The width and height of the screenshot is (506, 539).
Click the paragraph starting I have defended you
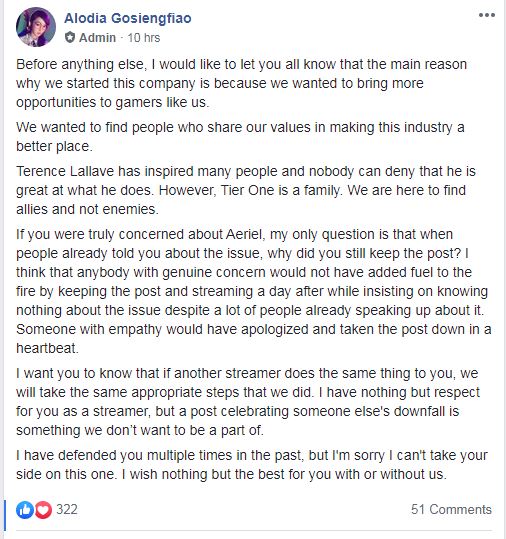click(x=252, y=465)
